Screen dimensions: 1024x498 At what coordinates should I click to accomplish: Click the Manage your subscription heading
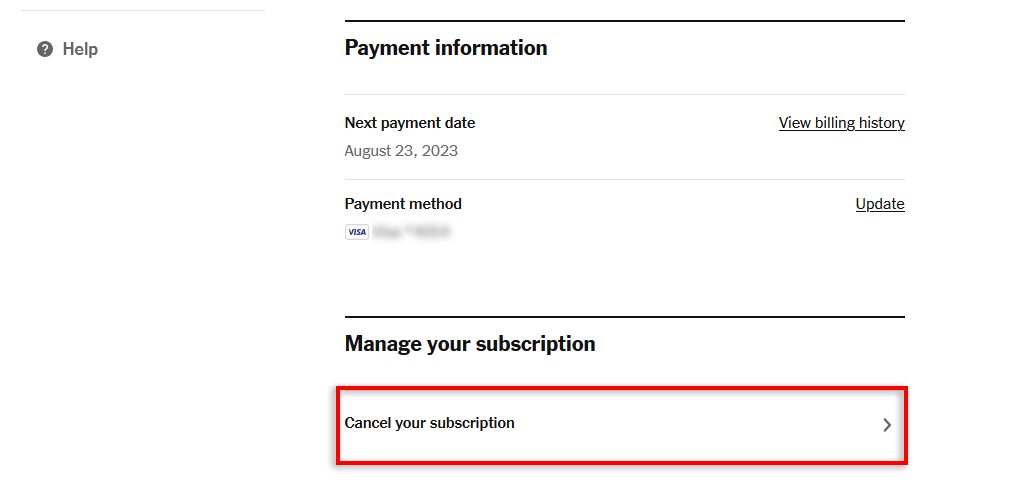click(x=470, y=344)
